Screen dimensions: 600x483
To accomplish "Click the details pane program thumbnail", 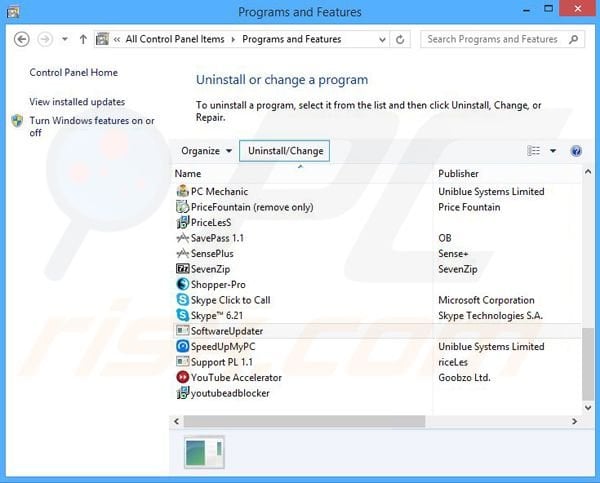I will [204, 452].
